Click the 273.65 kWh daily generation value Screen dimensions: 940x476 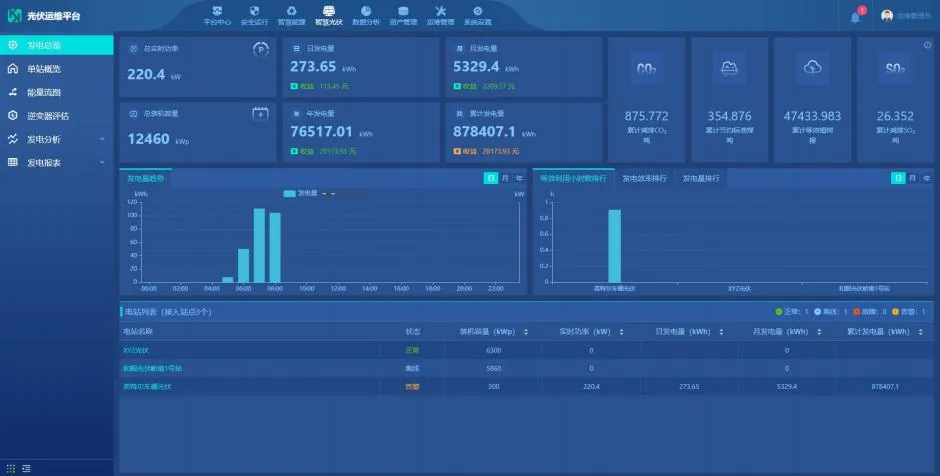point(313,67)
